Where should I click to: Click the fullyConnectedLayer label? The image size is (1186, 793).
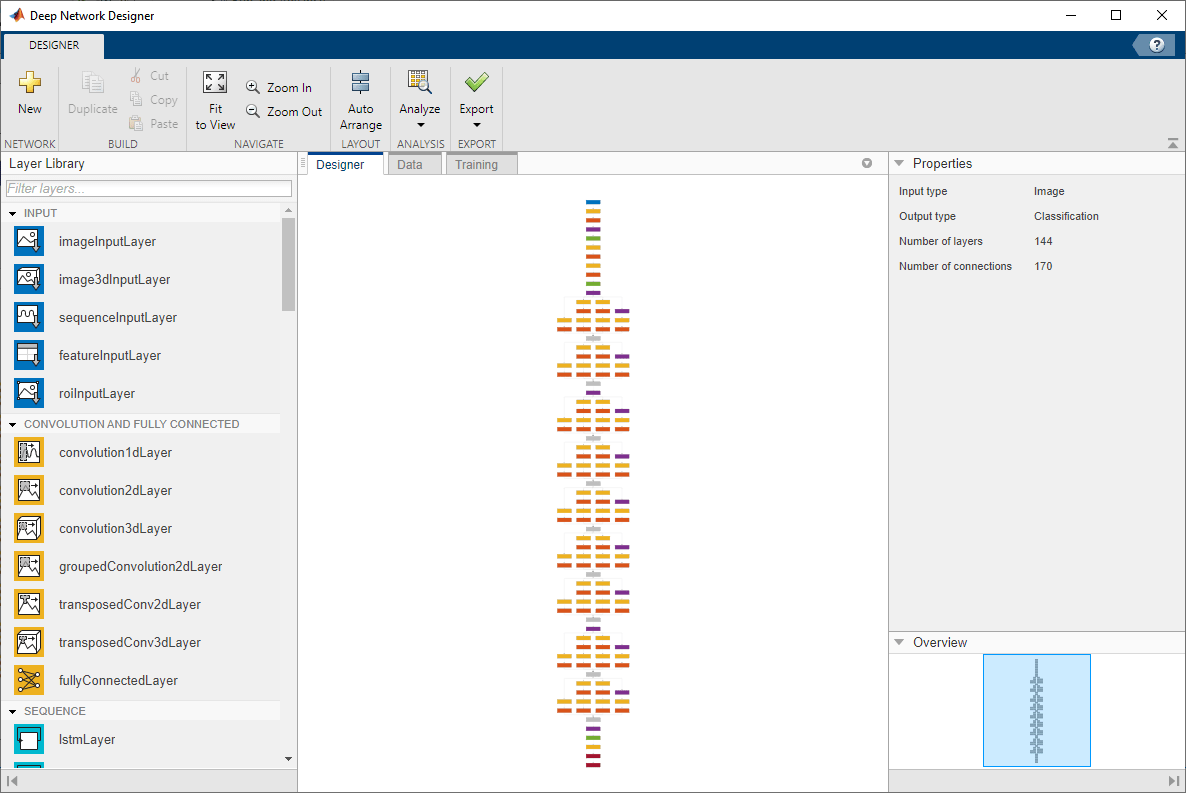tap(118, 680)
